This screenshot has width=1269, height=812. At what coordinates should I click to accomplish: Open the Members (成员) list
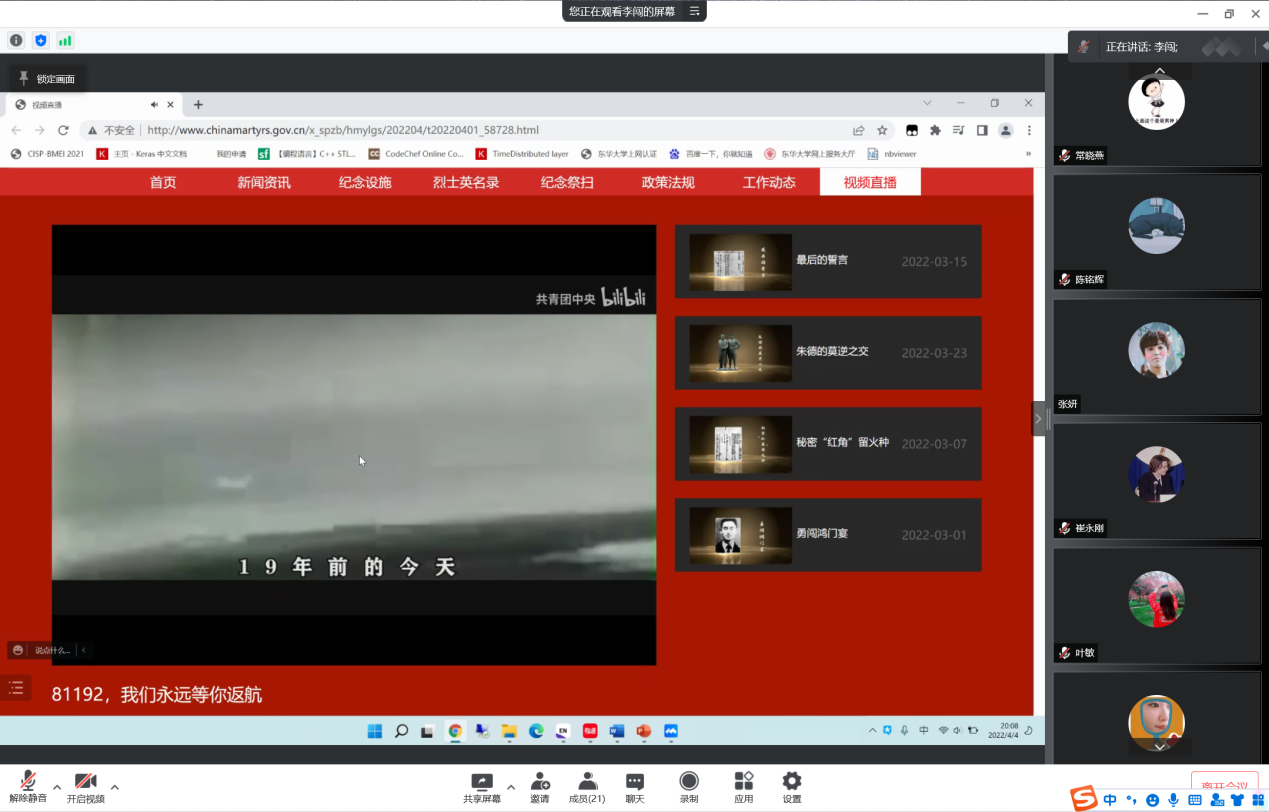point(587,786)
